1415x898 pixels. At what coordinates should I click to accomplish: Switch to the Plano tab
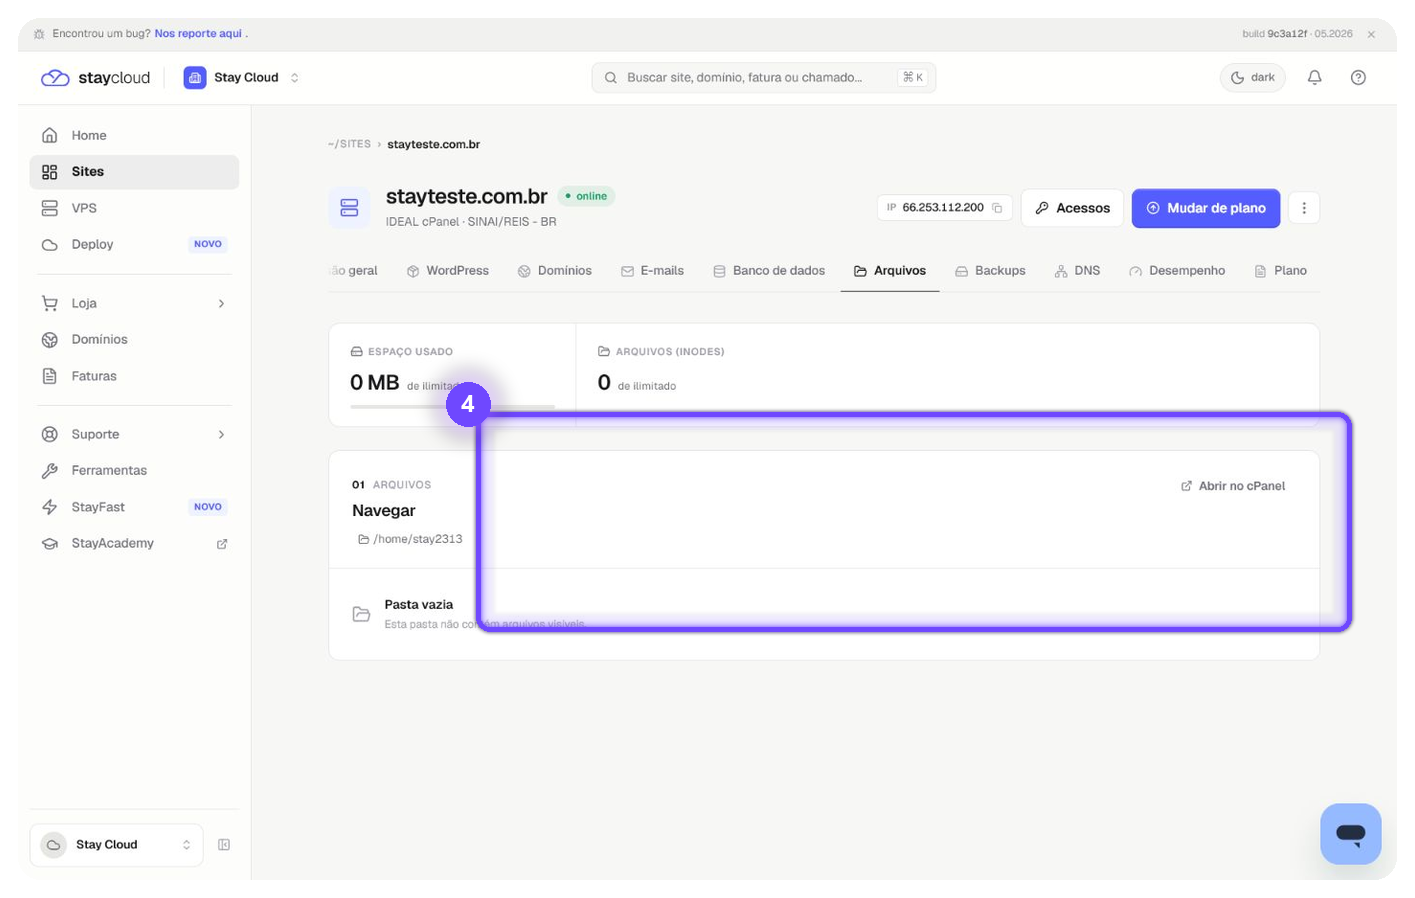coord(1281,271)
